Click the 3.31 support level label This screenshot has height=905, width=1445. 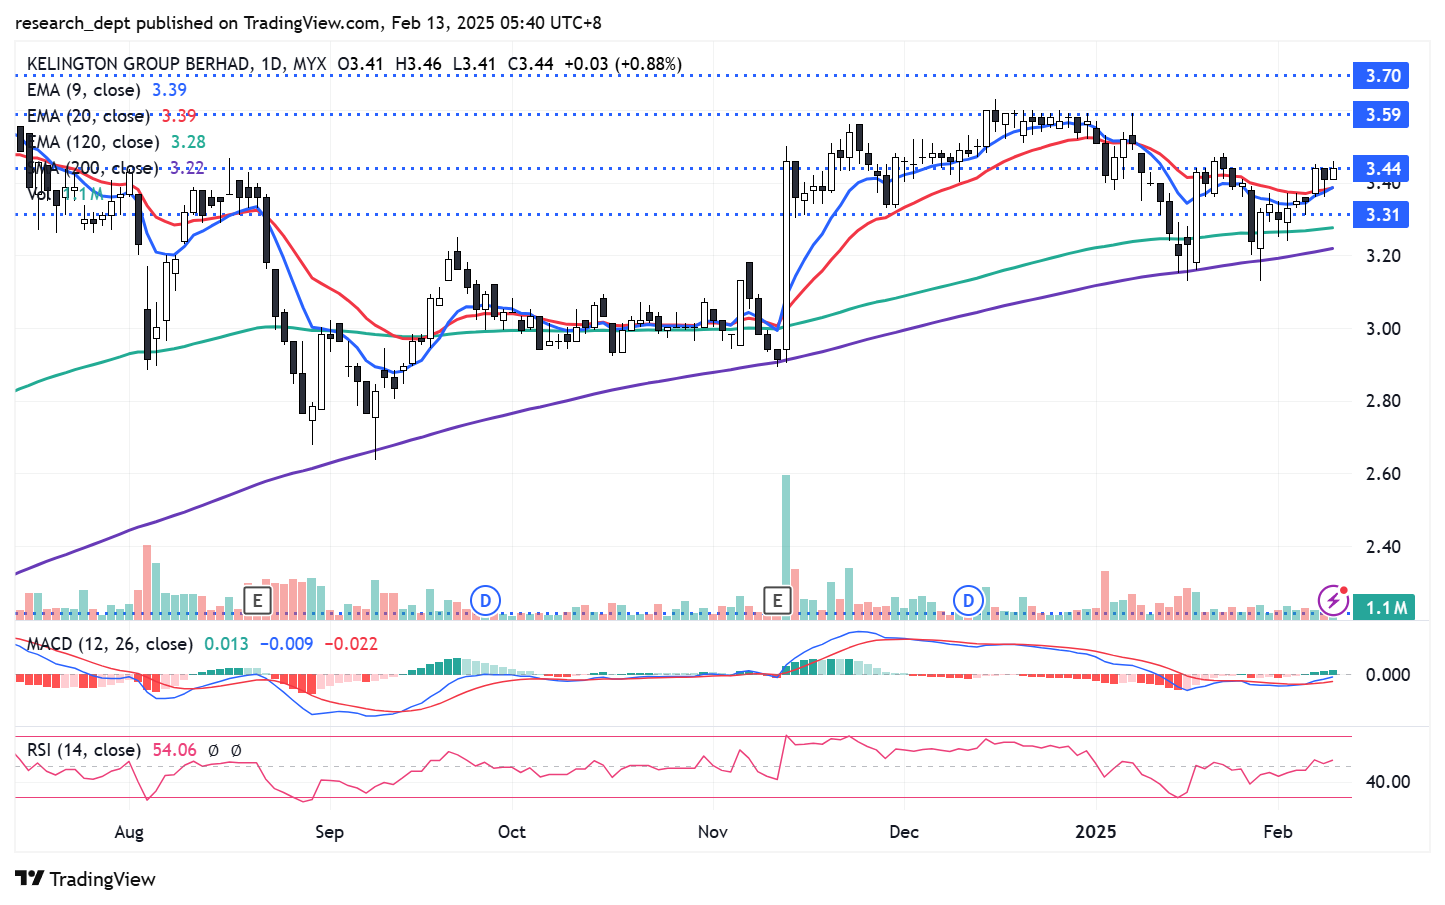(x=1382, y=215)
